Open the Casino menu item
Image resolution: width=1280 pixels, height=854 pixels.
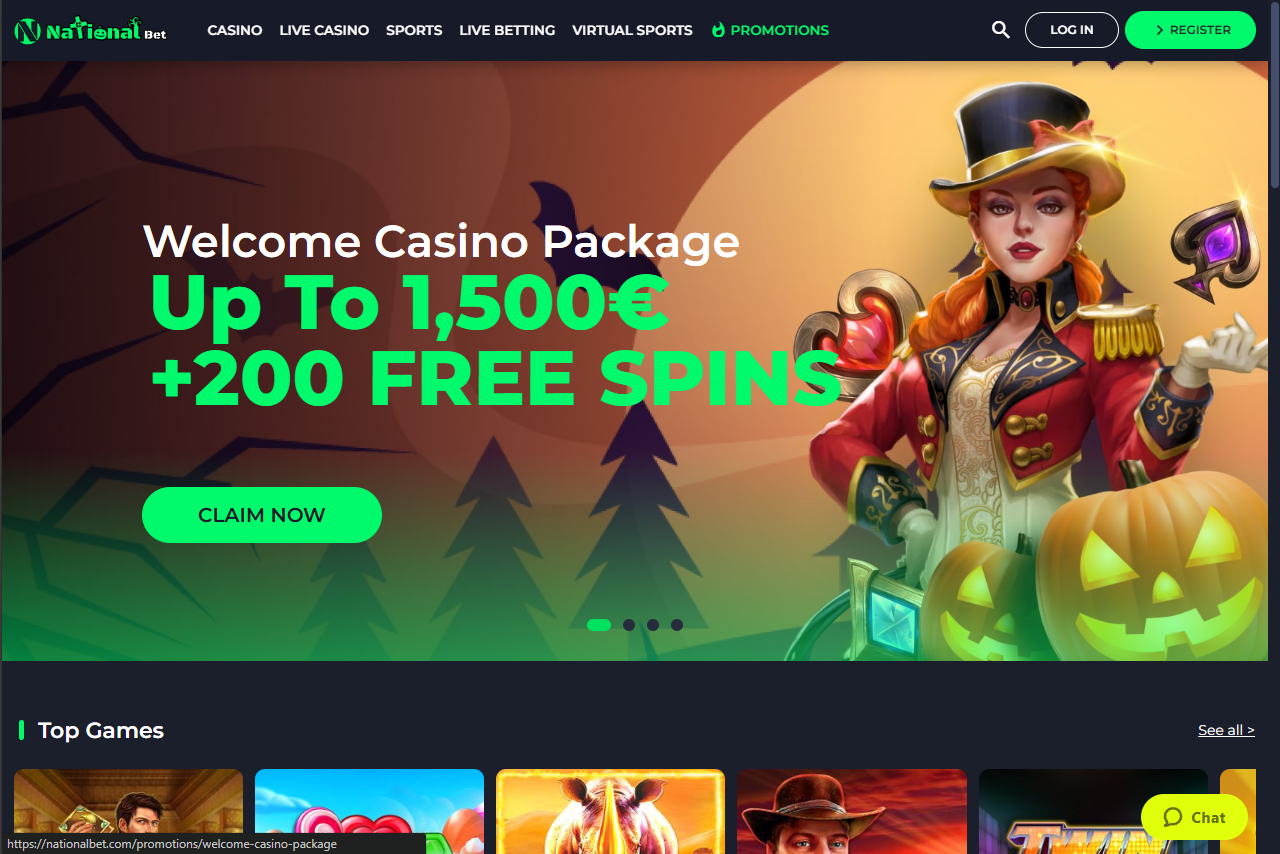235,30
